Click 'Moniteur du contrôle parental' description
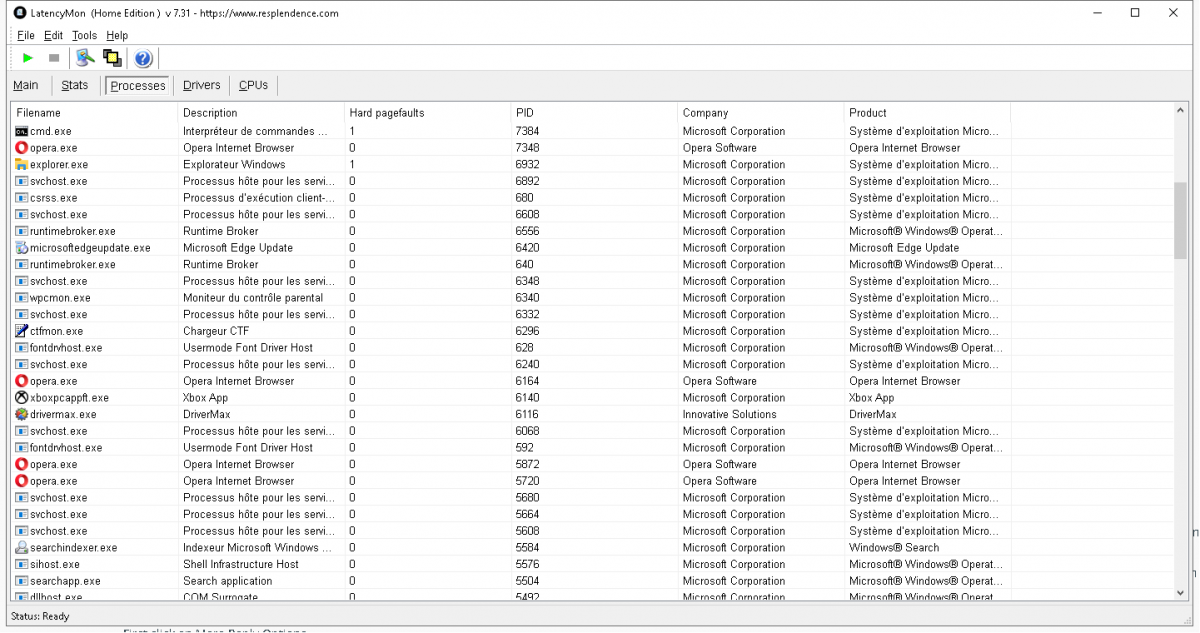Screen dimensions: 1200x633 (253, 298)
